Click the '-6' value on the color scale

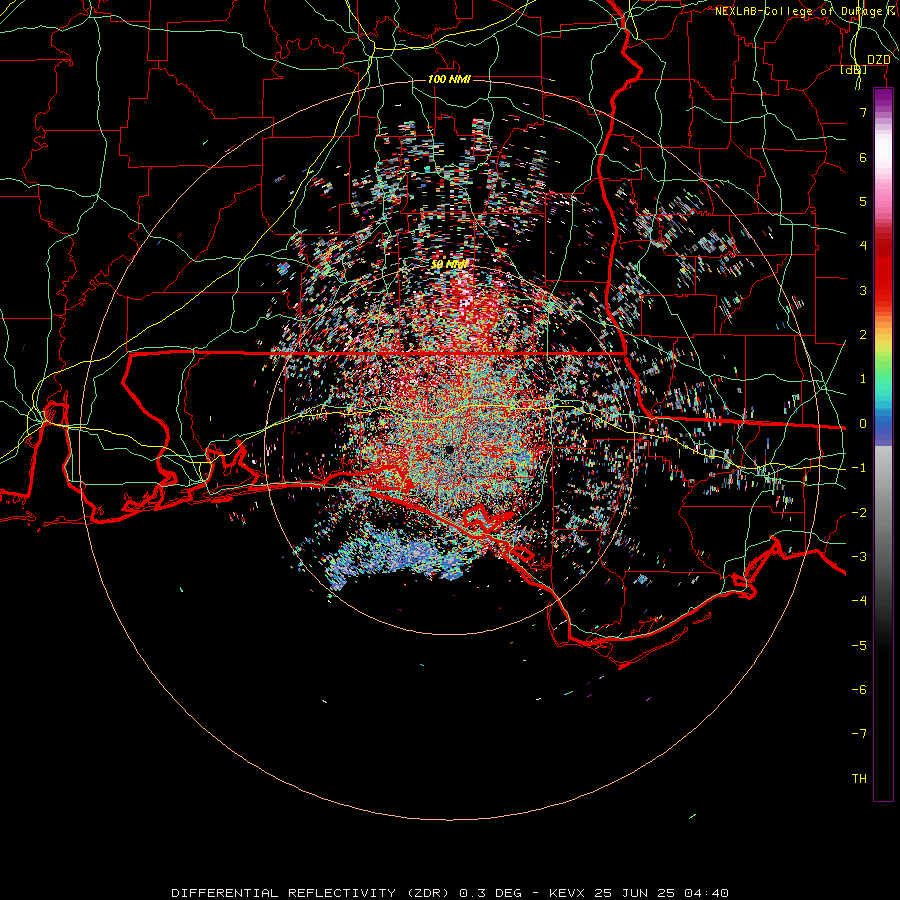point(859,690)
